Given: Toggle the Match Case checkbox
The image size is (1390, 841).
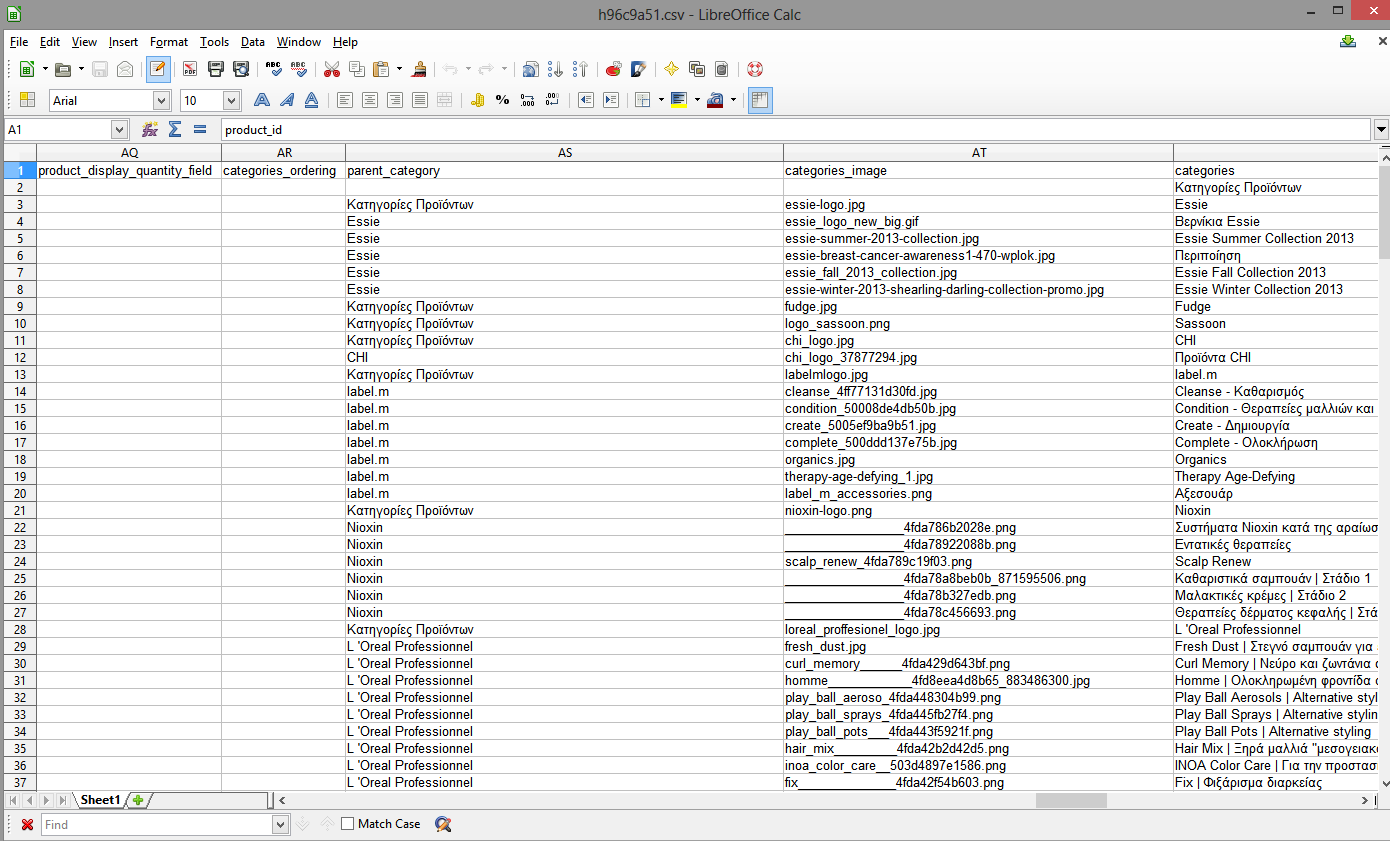Looking at the screenshot, I should click(347, 824).
